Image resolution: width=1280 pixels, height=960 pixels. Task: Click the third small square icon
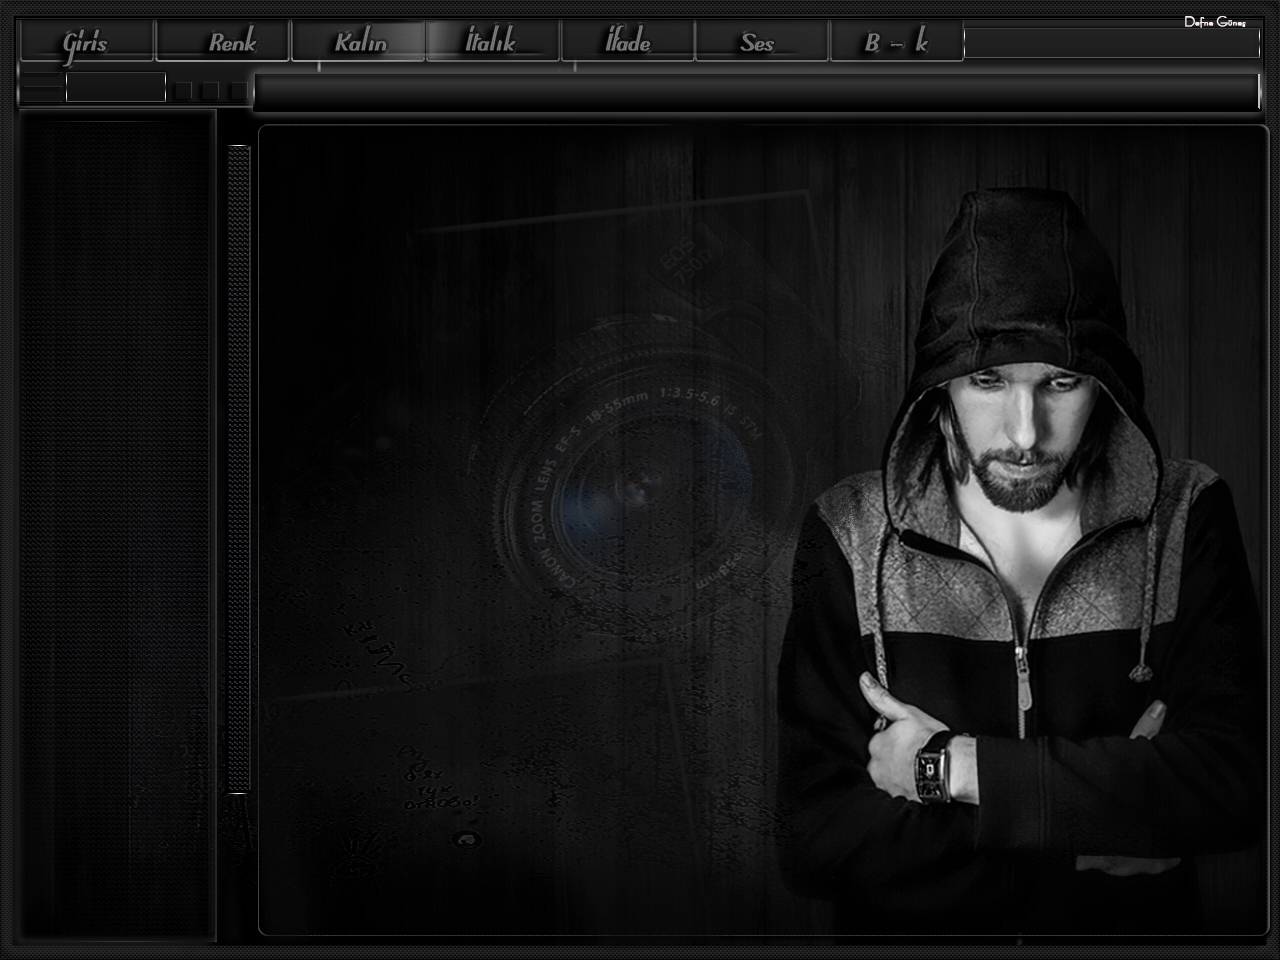pyautogui.click(x=237, y=91)
